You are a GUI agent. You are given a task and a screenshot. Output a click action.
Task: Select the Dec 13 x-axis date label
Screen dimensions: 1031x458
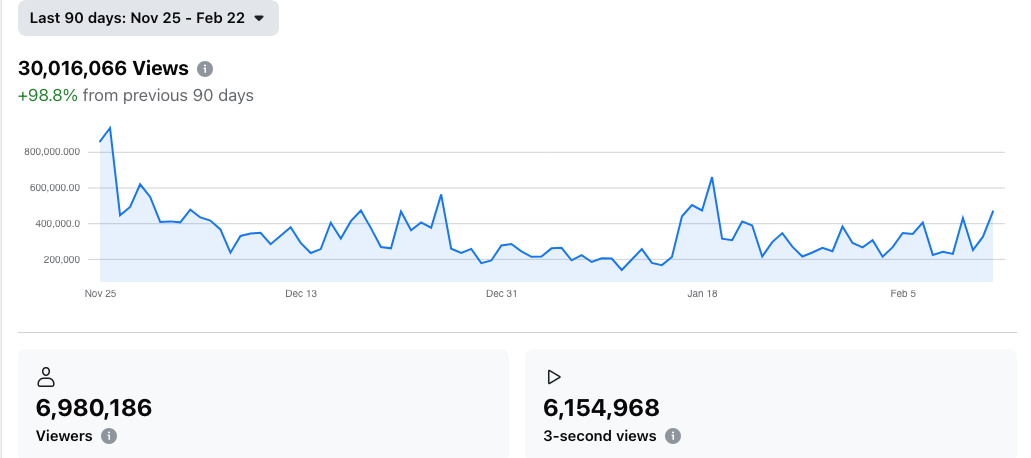[301, 294]
